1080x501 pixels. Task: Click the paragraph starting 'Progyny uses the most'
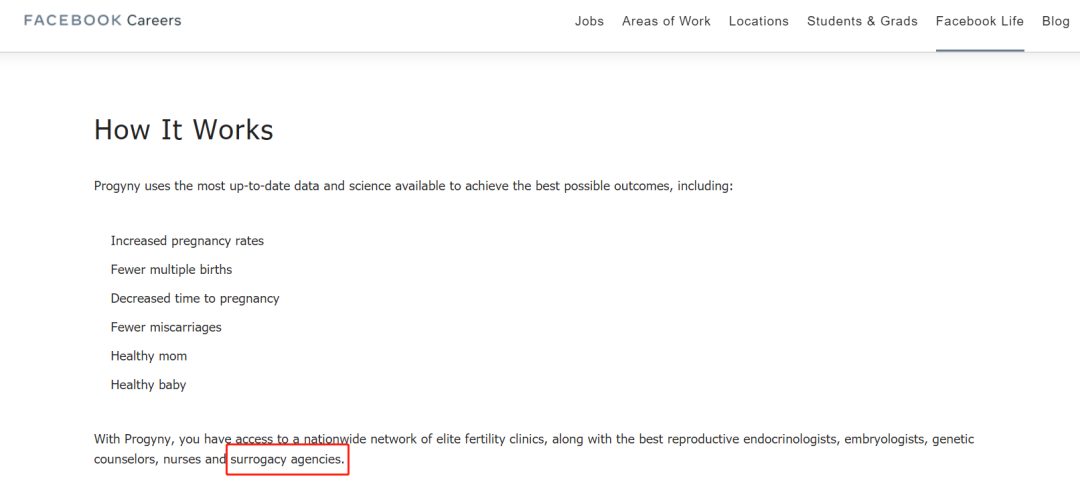pos(413,187)
